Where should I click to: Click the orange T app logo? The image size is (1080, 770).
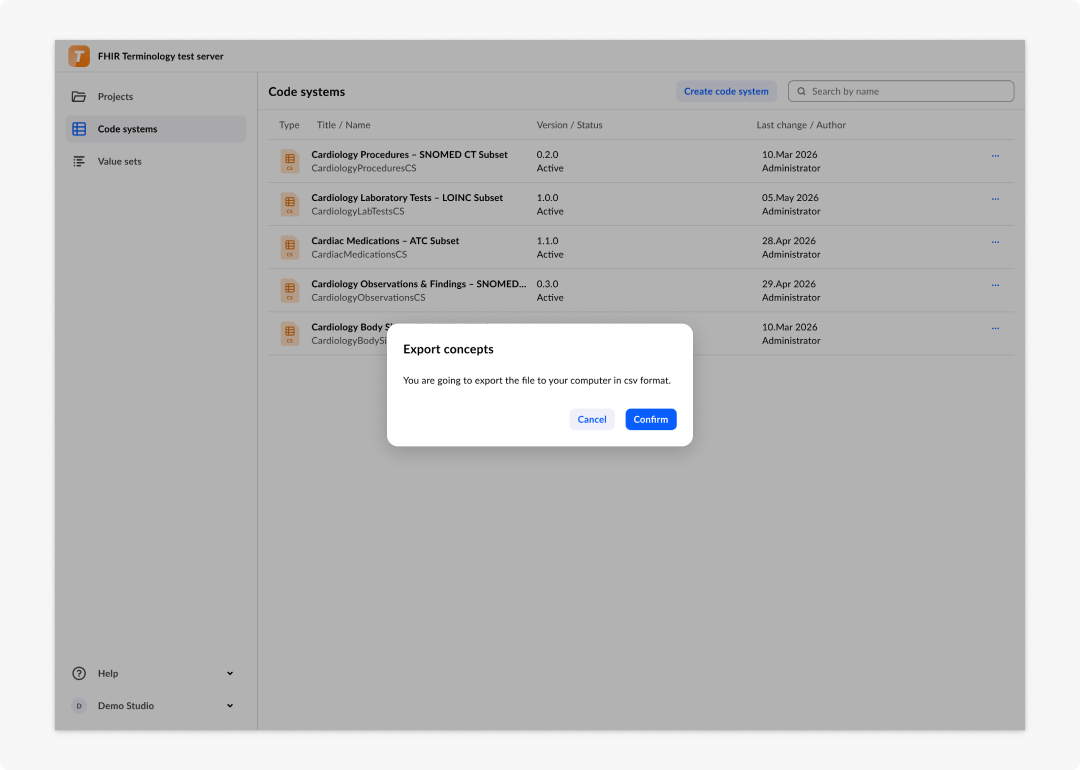[79, 56]
